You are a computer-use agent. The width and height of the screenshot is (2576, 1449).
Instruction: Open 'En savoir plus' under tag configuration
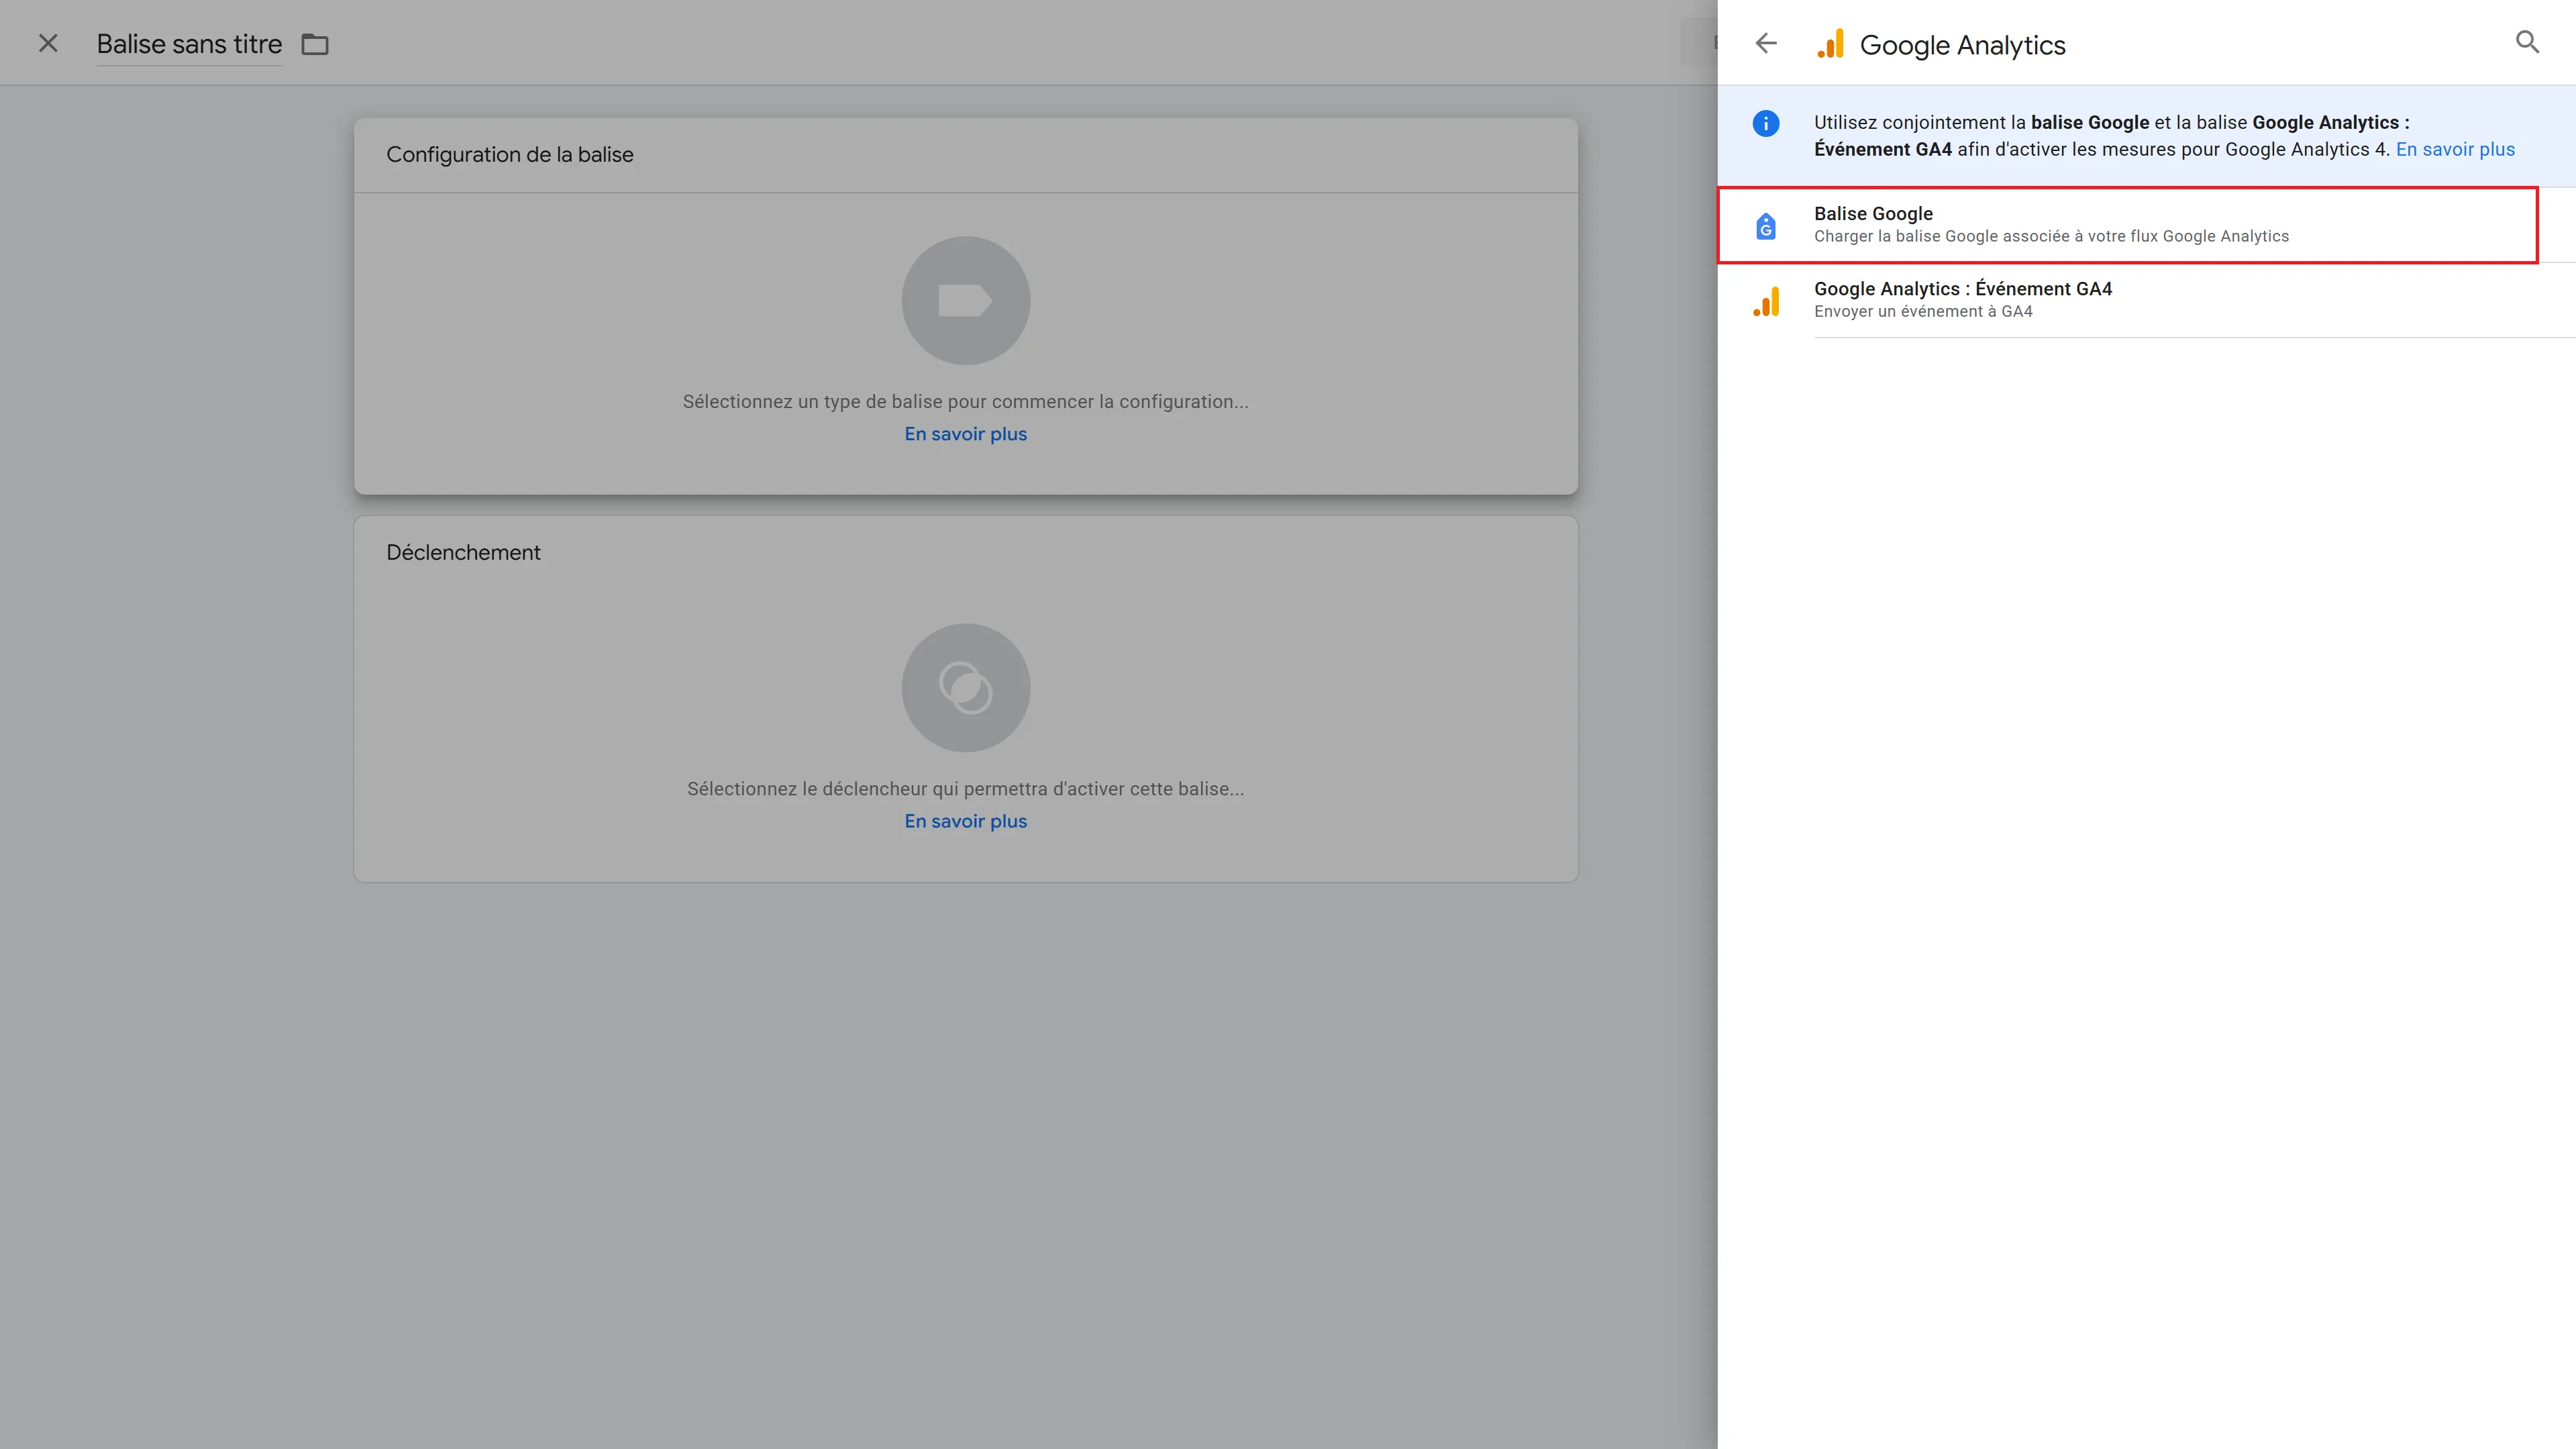point(966,434)
